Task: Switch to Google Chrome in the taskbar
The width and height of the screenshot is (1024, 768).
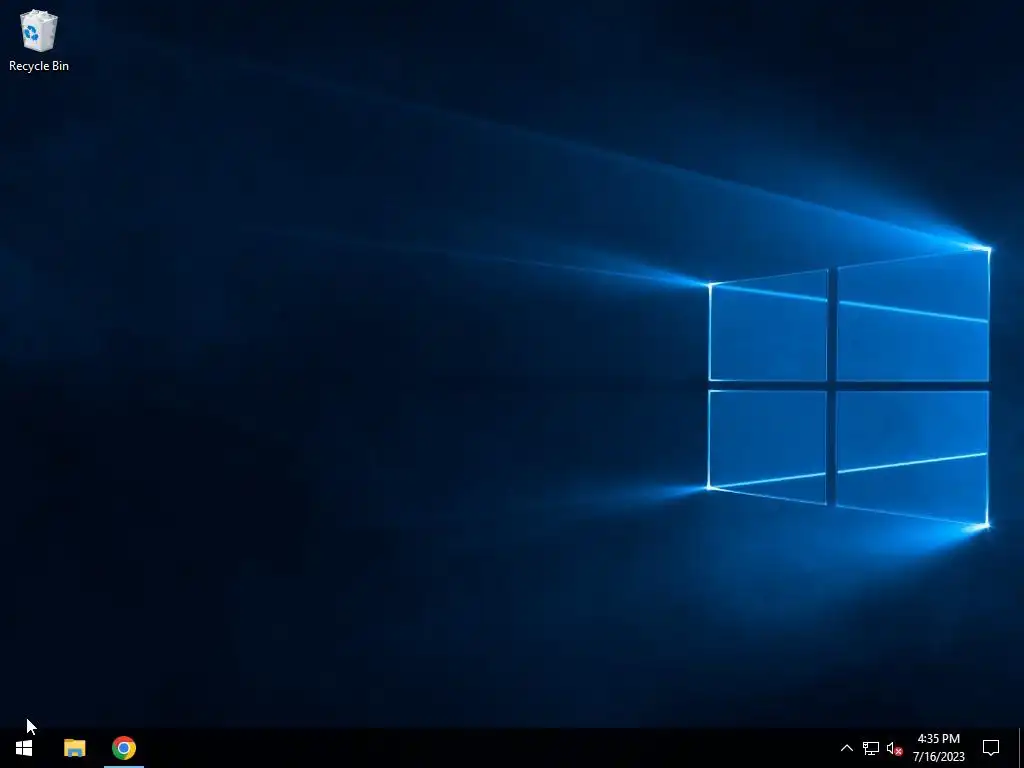Action: coord(124,748)
